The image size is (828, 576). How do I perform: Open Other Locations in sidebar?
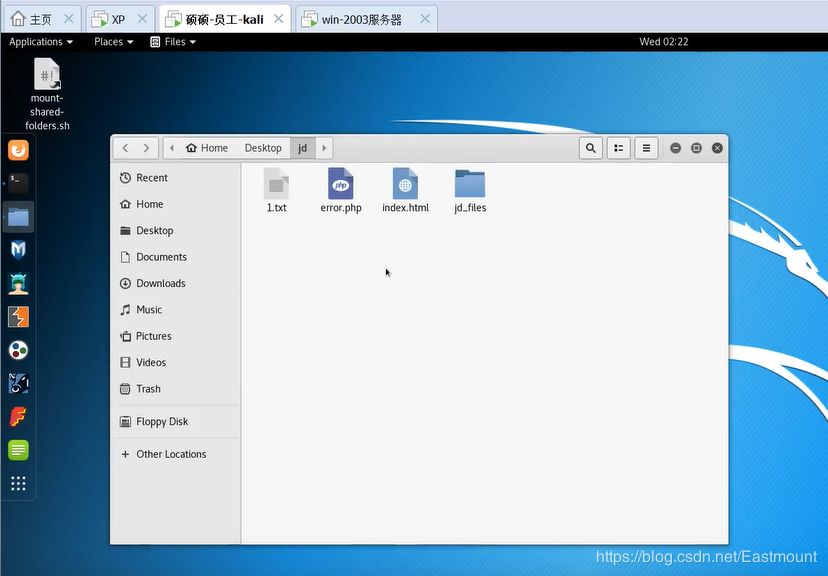coord(175,455)
